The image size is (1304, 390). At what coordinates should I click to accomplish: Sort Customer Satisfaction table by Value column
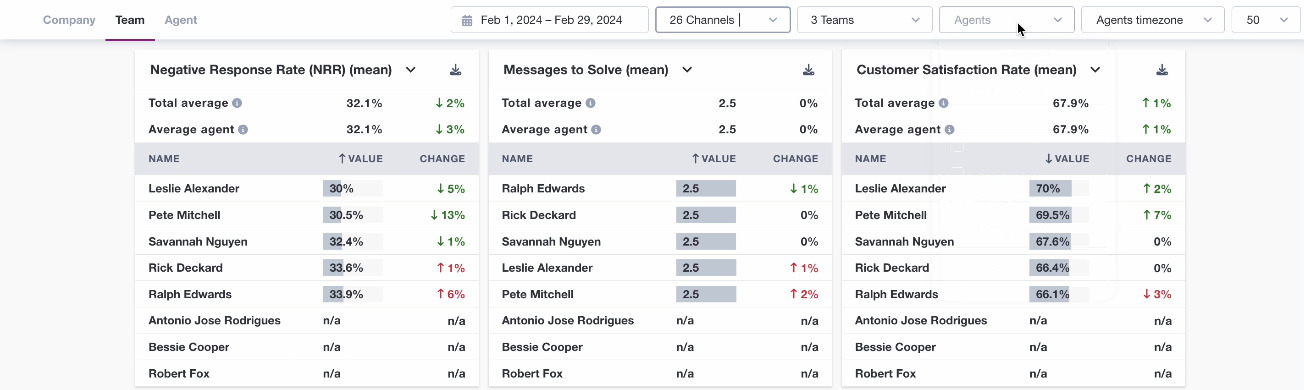click(x=1066, y=158)
